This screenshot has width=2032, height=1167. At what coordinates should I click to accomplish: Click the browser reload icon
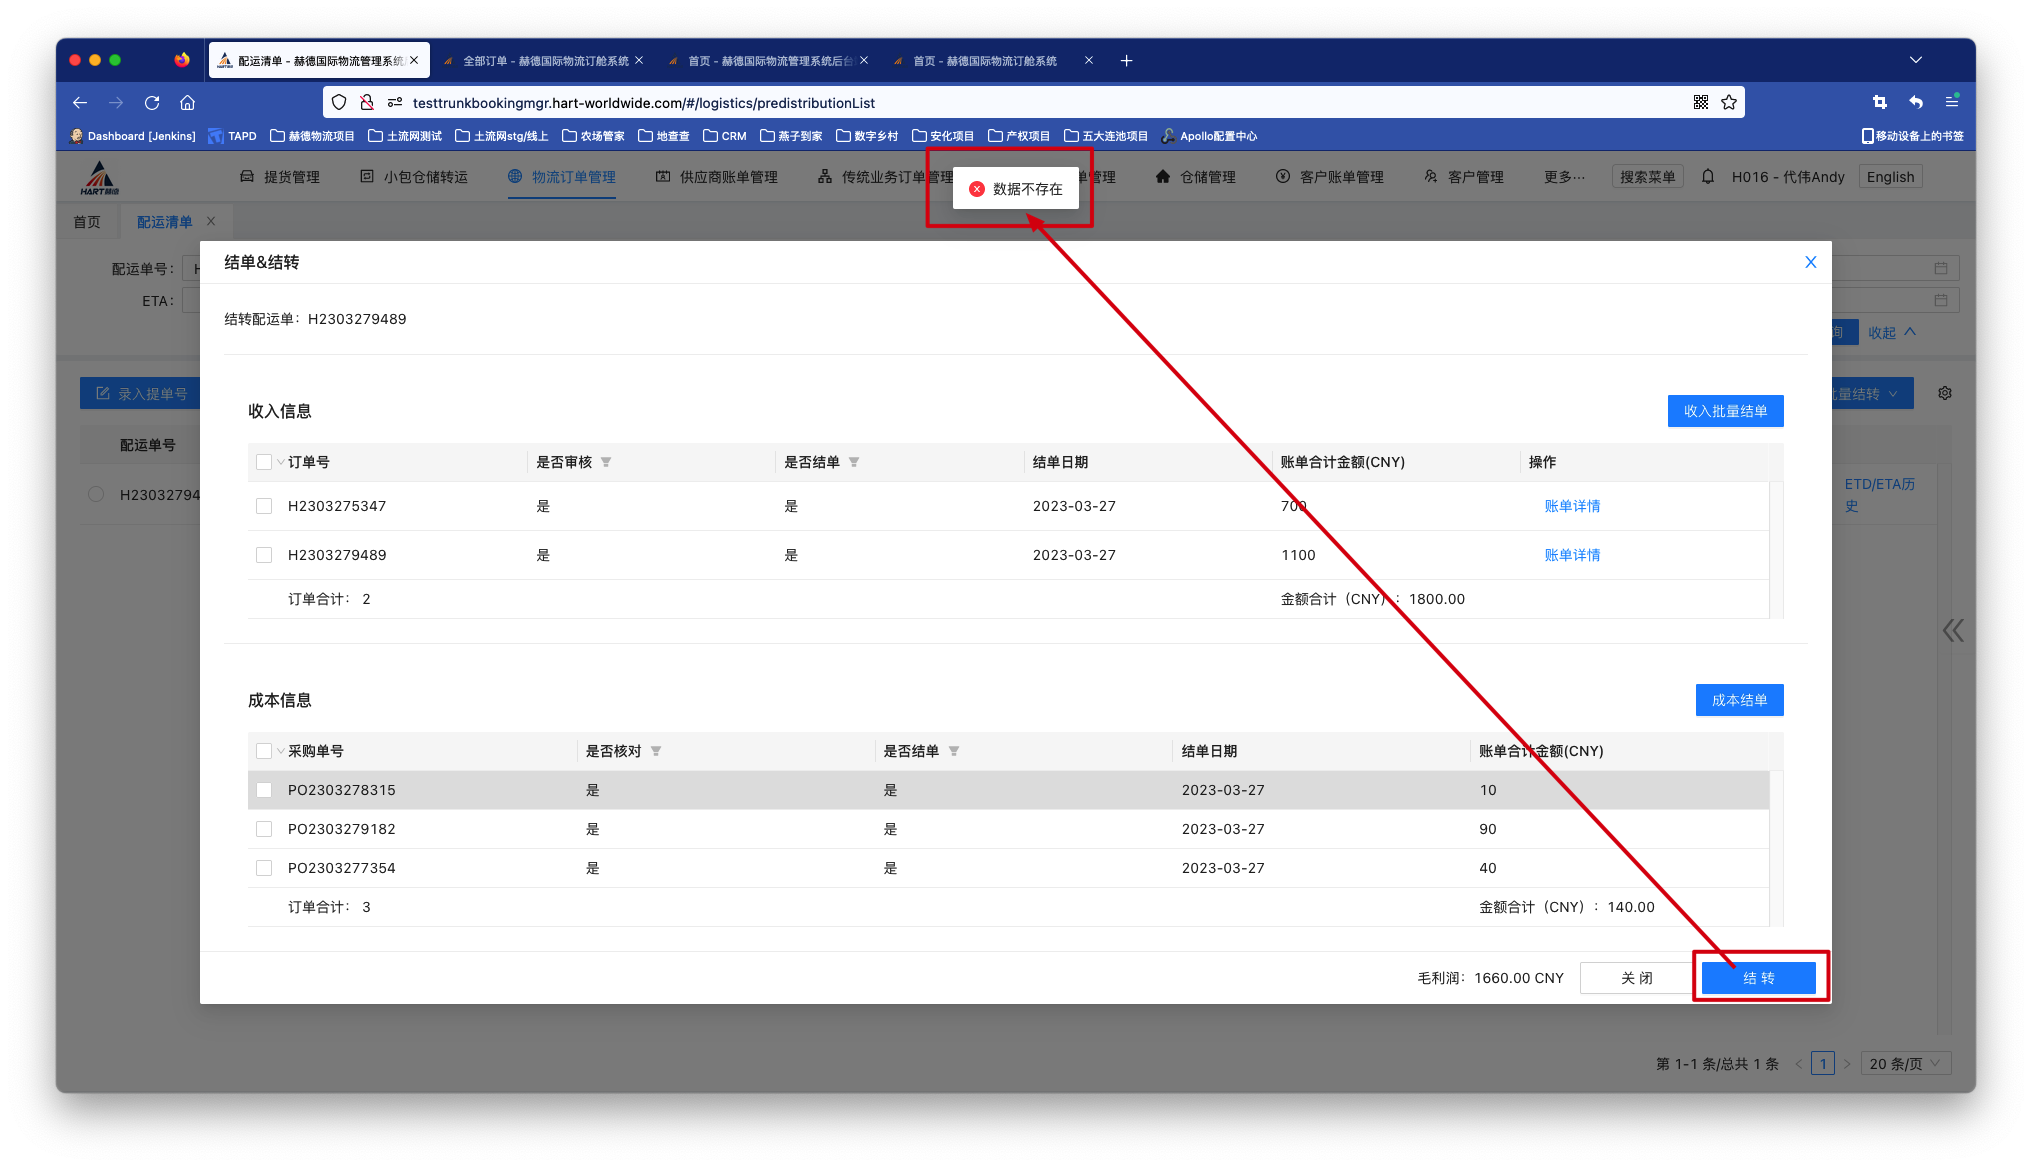[152, 103]
